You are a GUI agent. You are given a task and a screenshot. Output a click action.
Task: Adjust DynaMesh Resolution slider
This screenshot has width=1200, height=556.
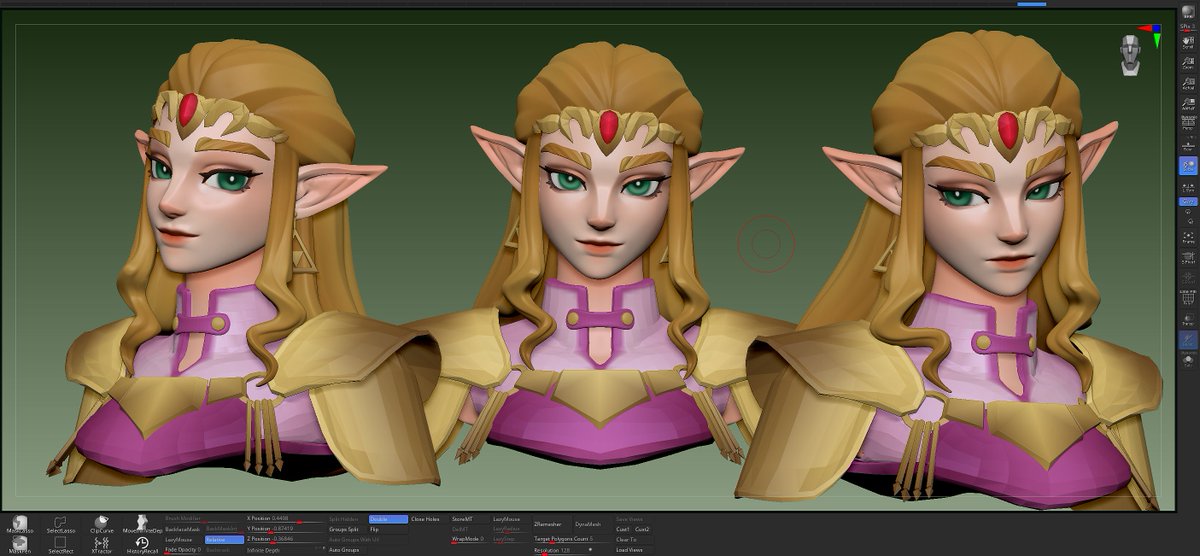[x=572, y=549]
